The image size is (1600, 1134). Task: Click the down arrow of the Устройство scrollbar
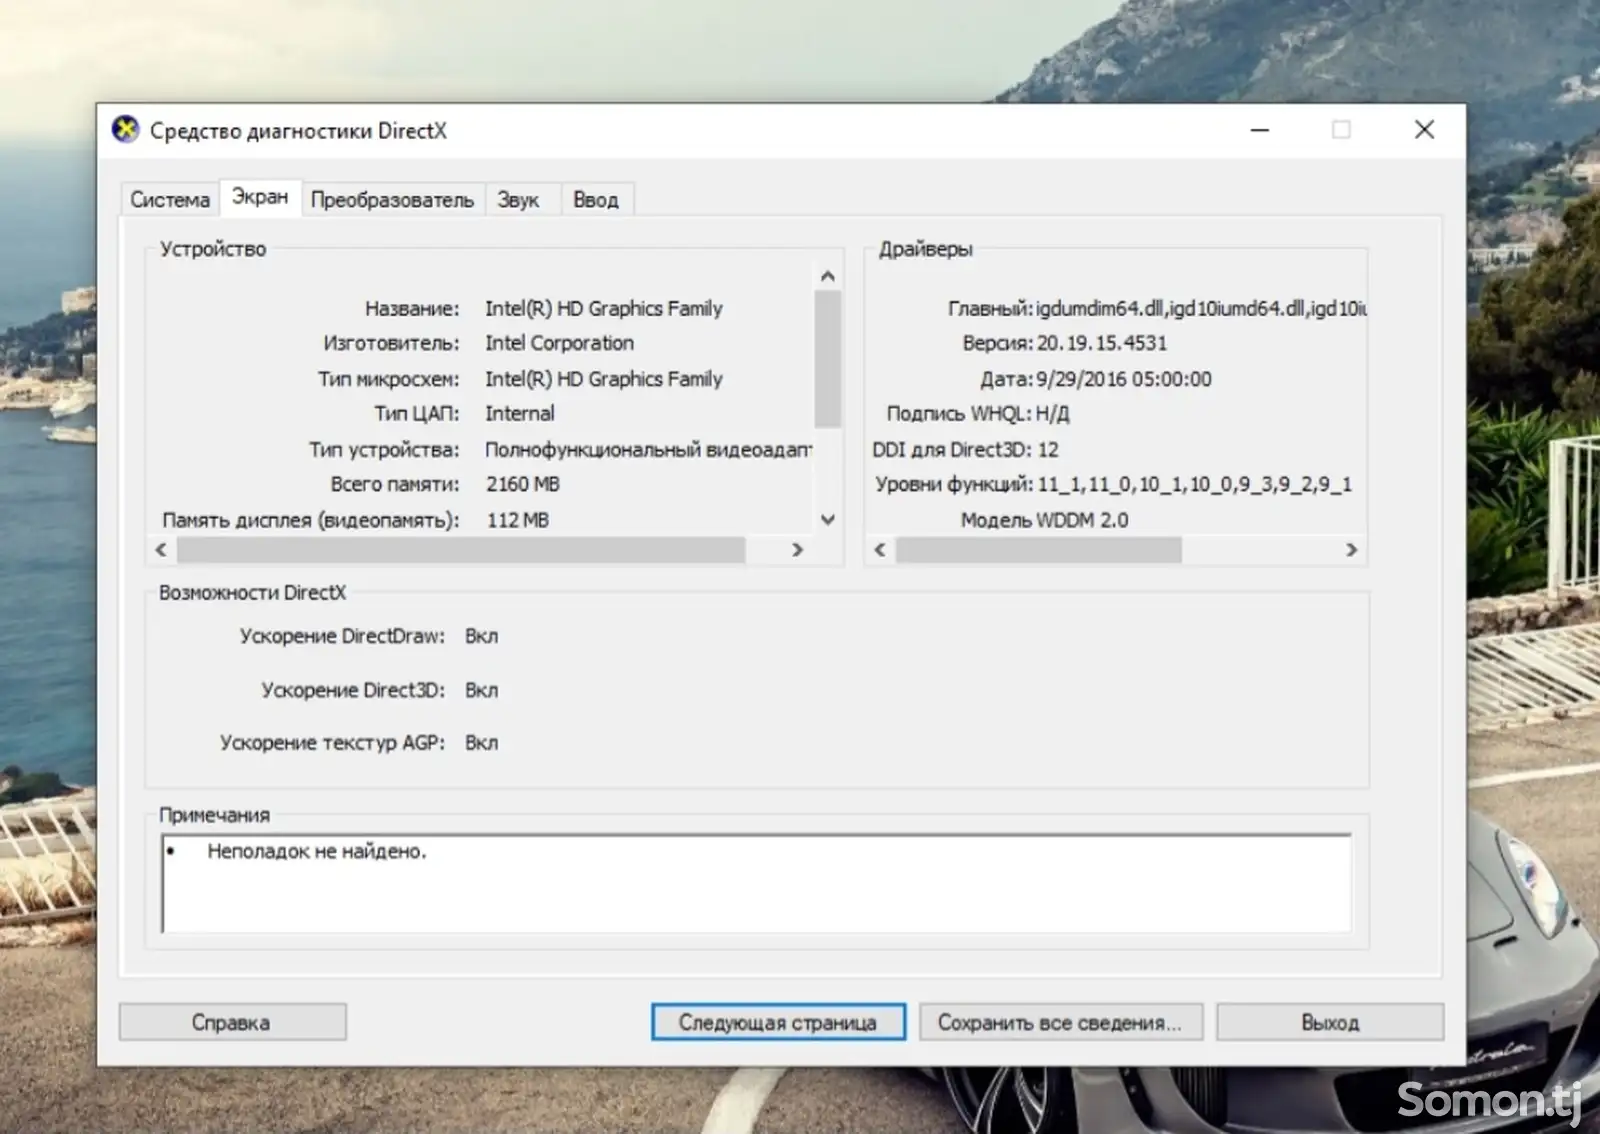click(x=827, y=519)
